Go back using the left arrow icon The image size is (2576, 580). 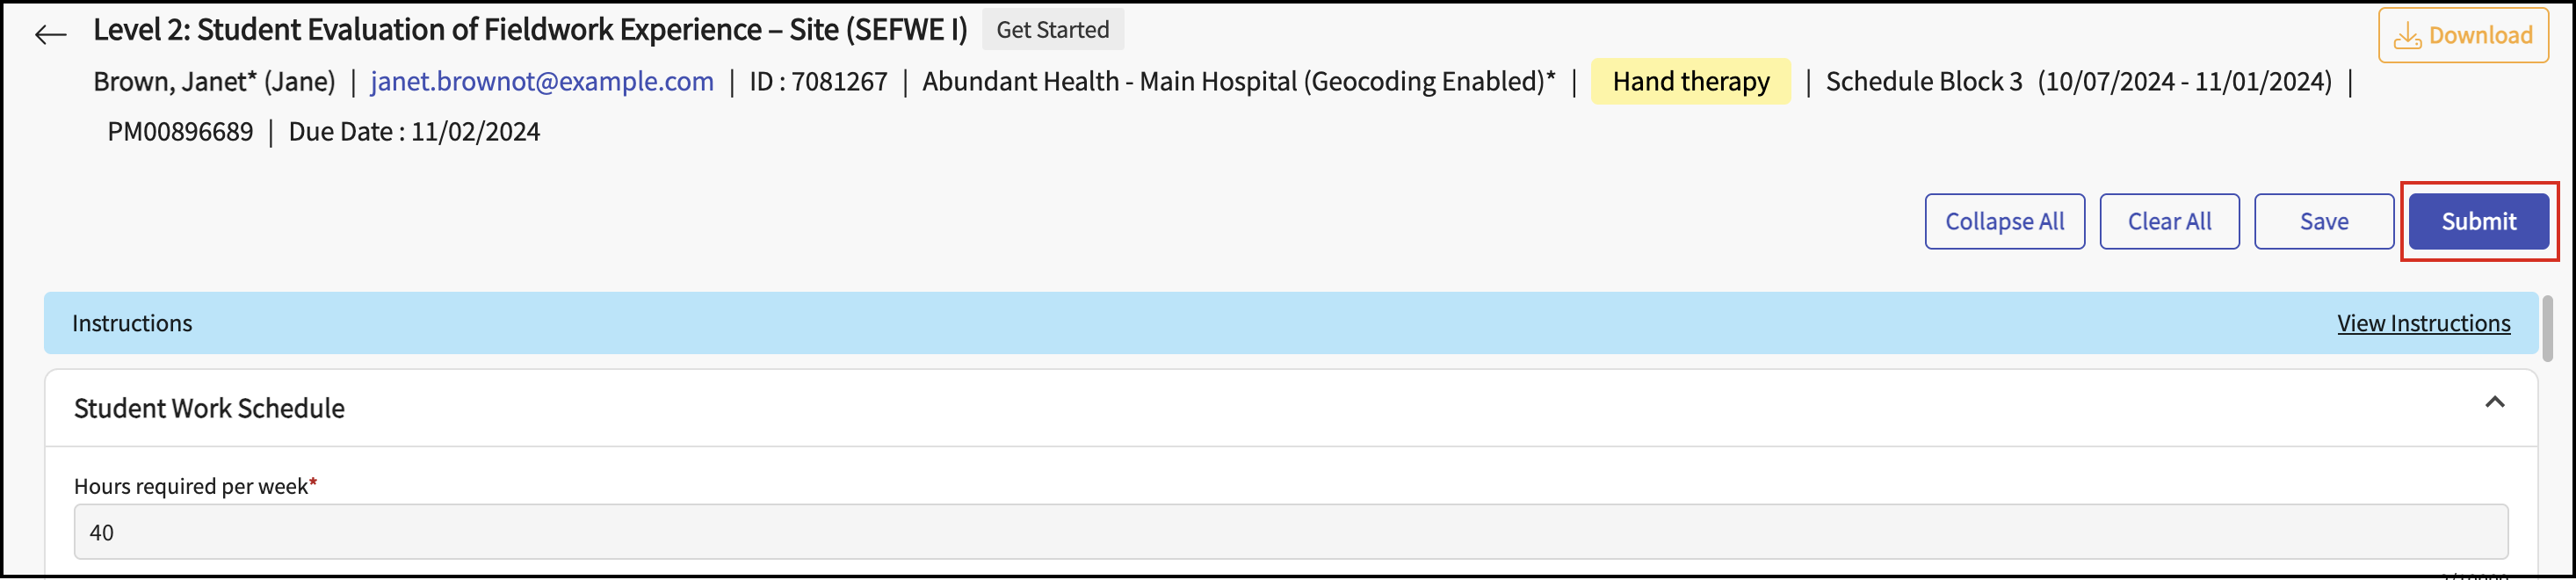pos(50,35)
